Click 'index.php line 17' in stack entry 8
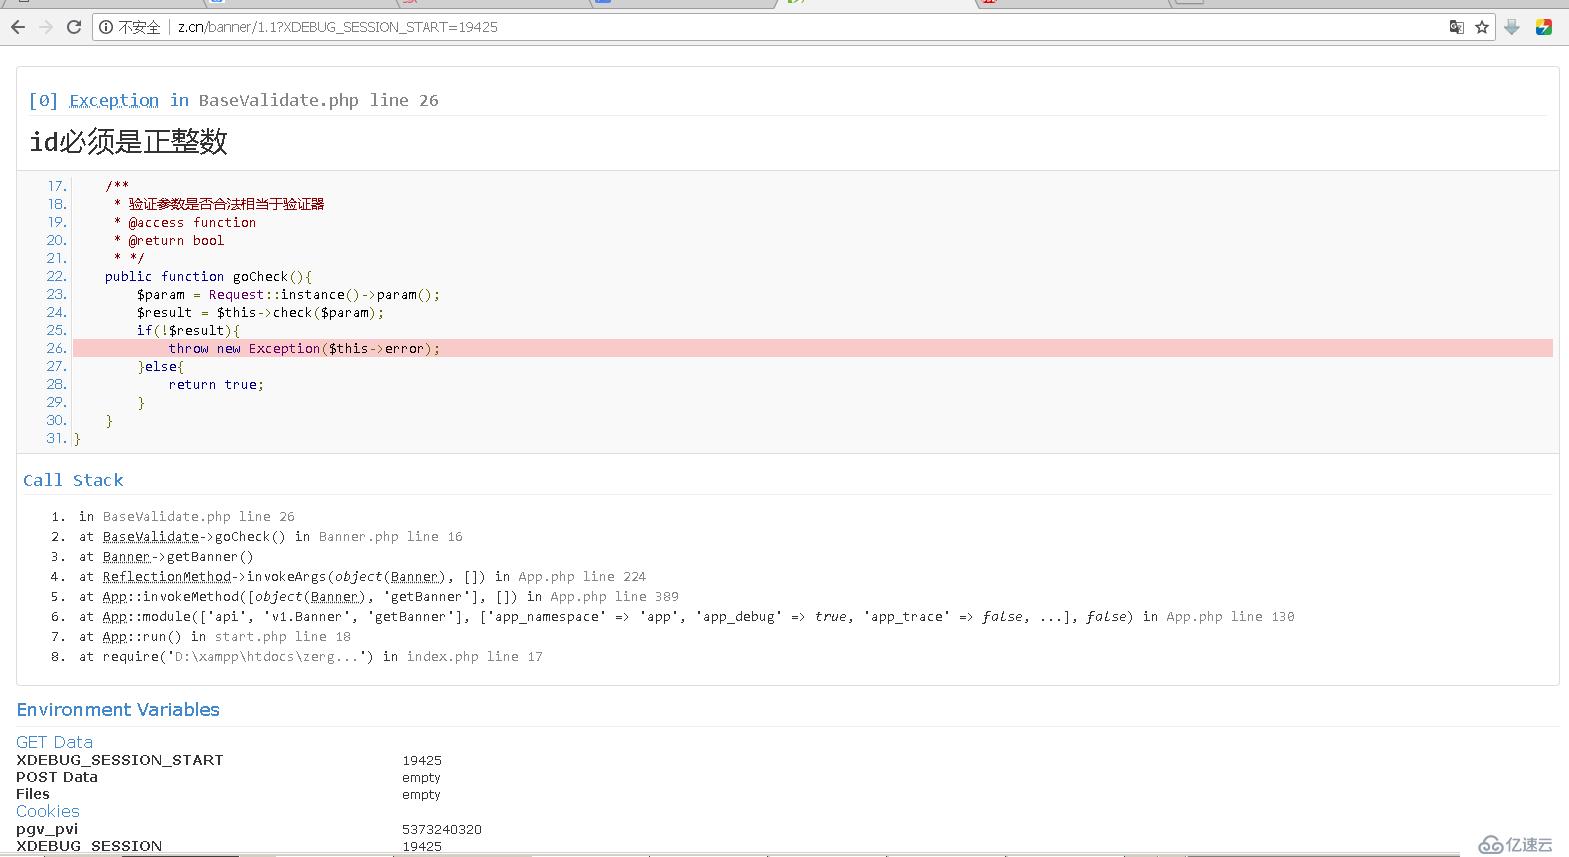The width and height of the screenshot is (1569, 857). (x=475, y=657)
